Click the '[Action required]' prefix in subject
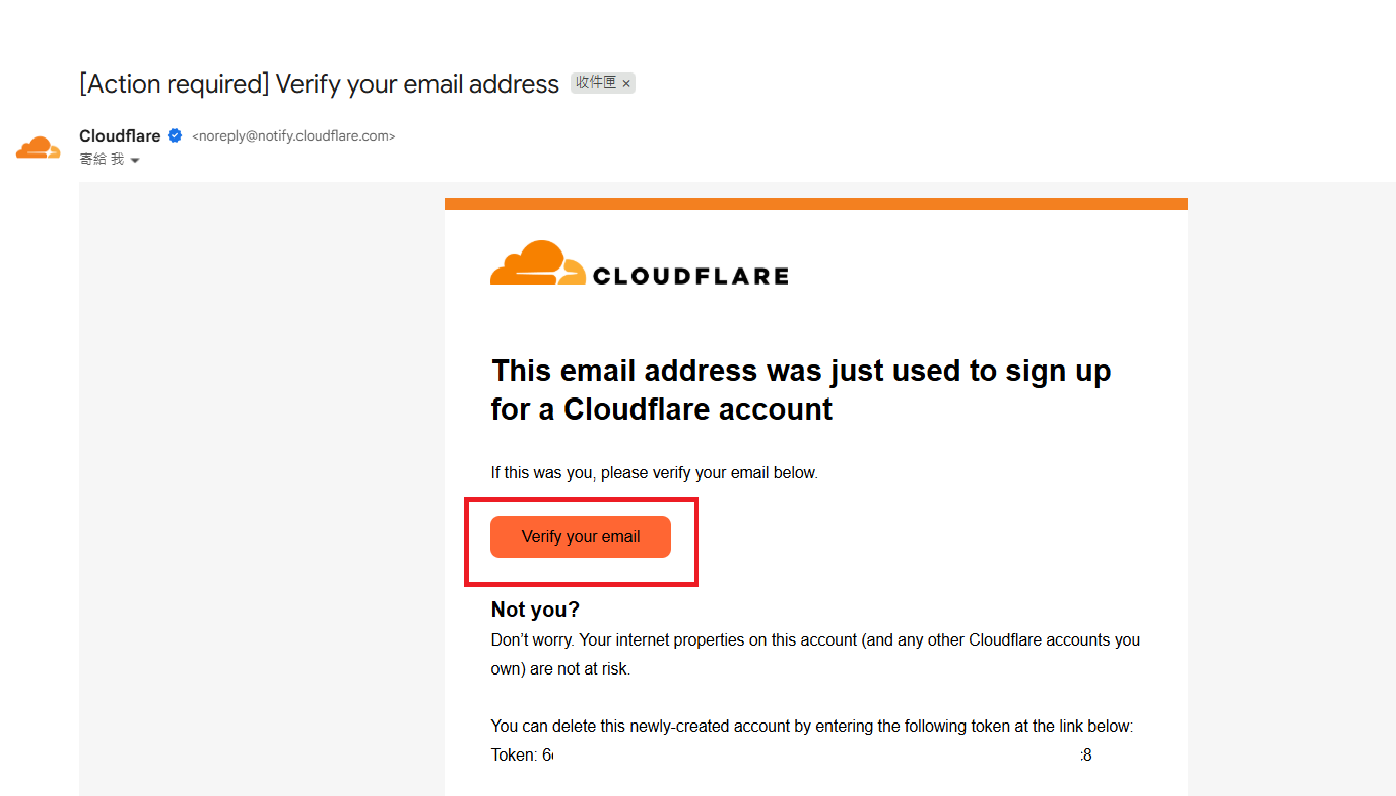This screenshot has height=796, width=1396. tap(174, 84)
